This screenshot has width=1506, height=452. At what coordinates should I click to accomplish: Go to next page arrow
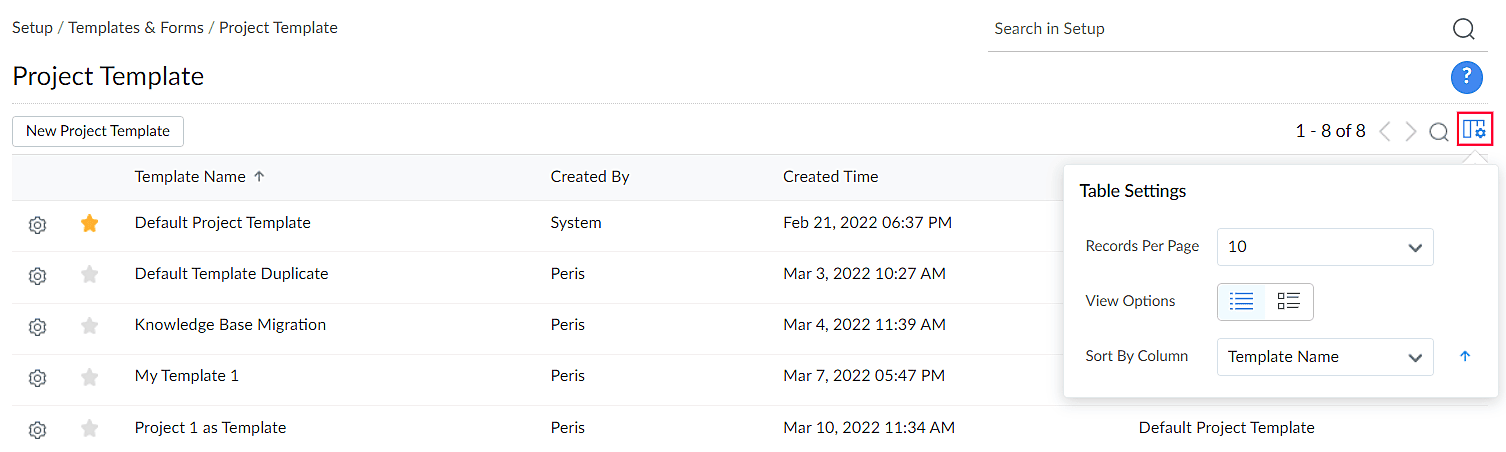click(1411, 132)
